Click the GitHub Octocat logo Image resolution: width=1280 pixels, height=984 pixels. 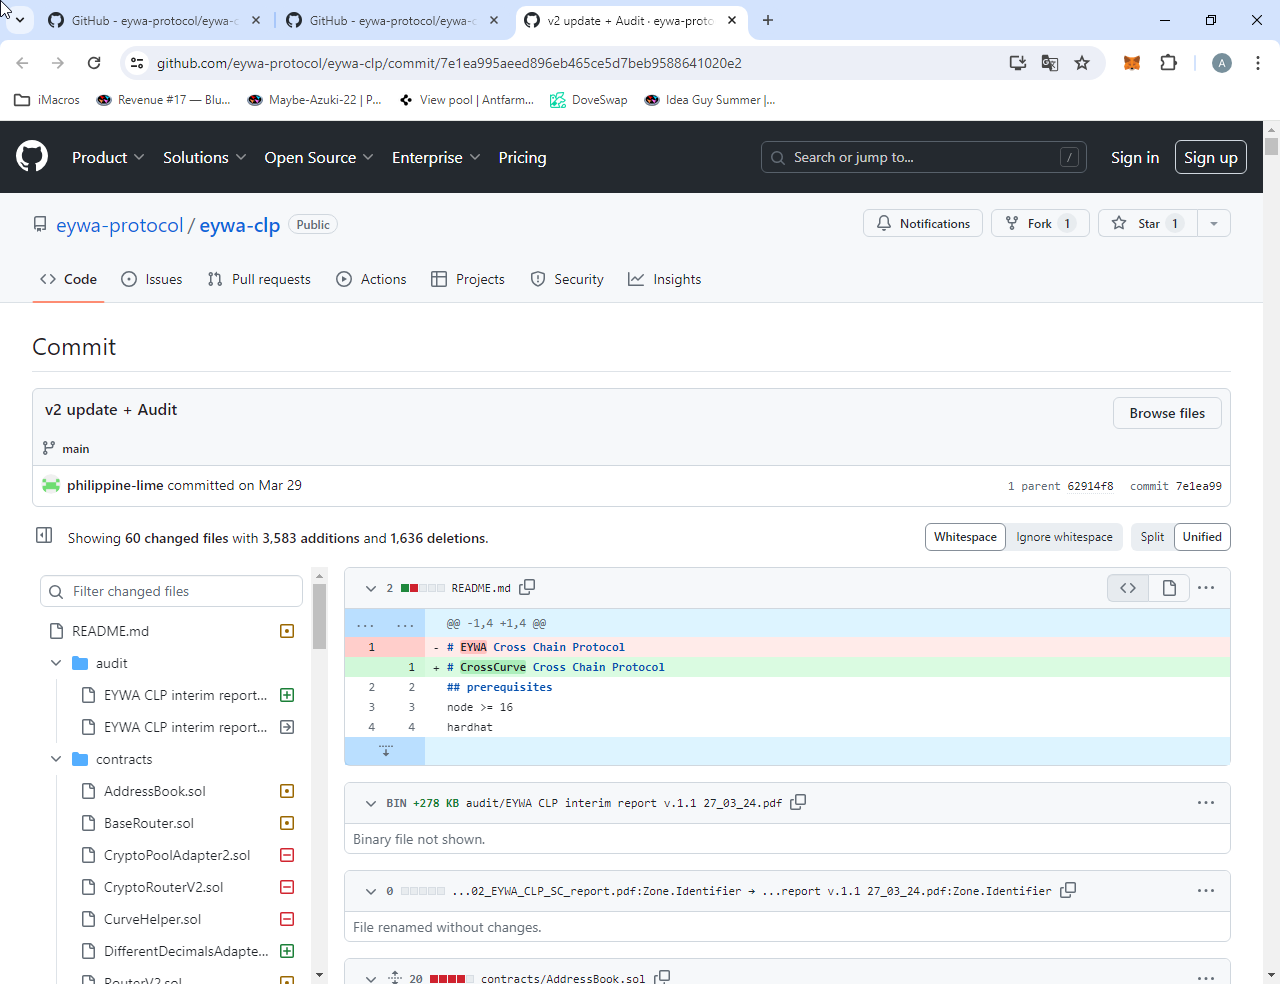[x=32, y=157]
